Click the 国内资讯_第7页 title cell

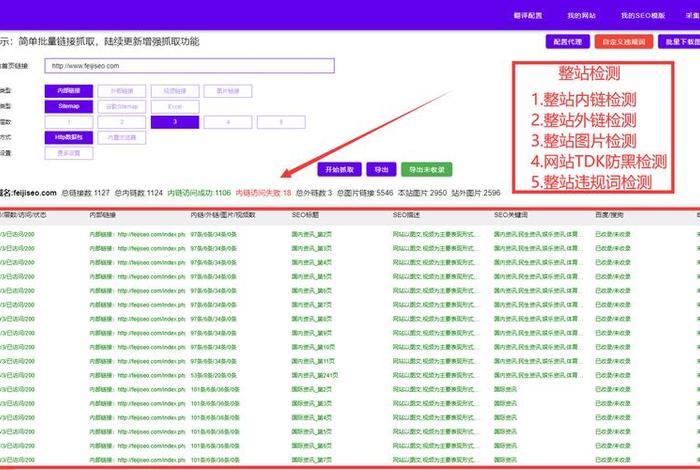click(x=312, y=305)
